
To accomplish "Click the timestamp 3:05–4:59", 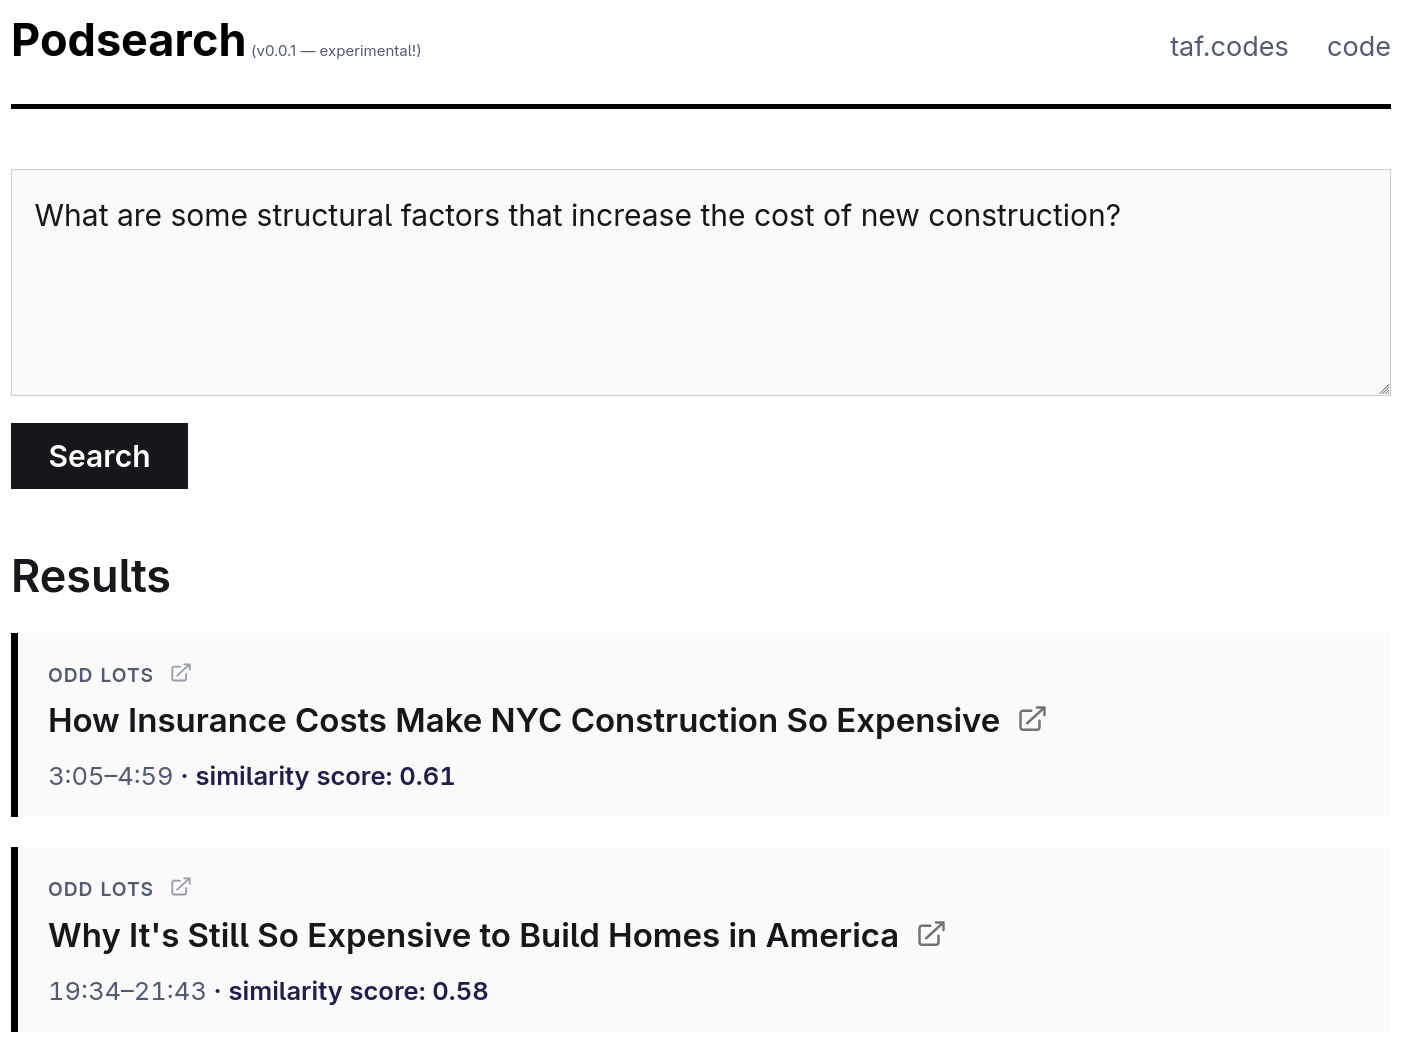I will (x=110, y=776).
